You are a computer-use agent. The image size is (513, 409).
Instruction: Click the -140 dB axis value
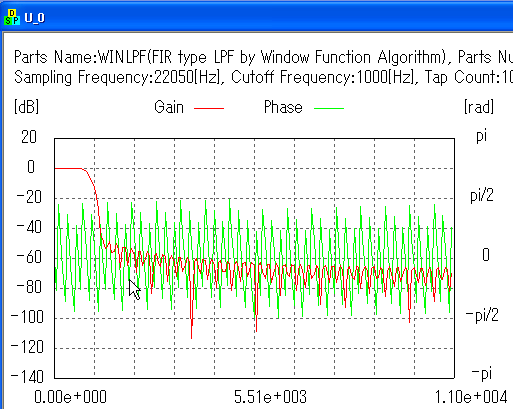point(27,377)
